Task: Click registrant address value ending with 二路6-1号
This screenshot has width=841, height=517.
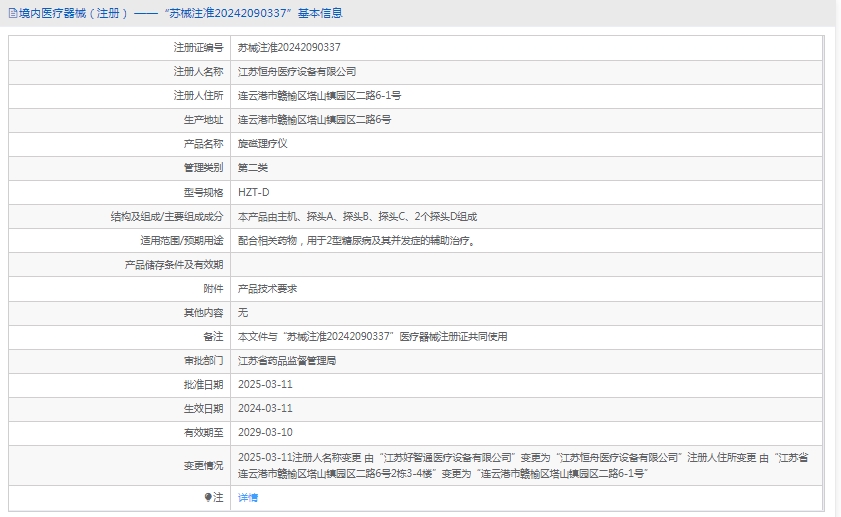Action: [x=319, y=96]
